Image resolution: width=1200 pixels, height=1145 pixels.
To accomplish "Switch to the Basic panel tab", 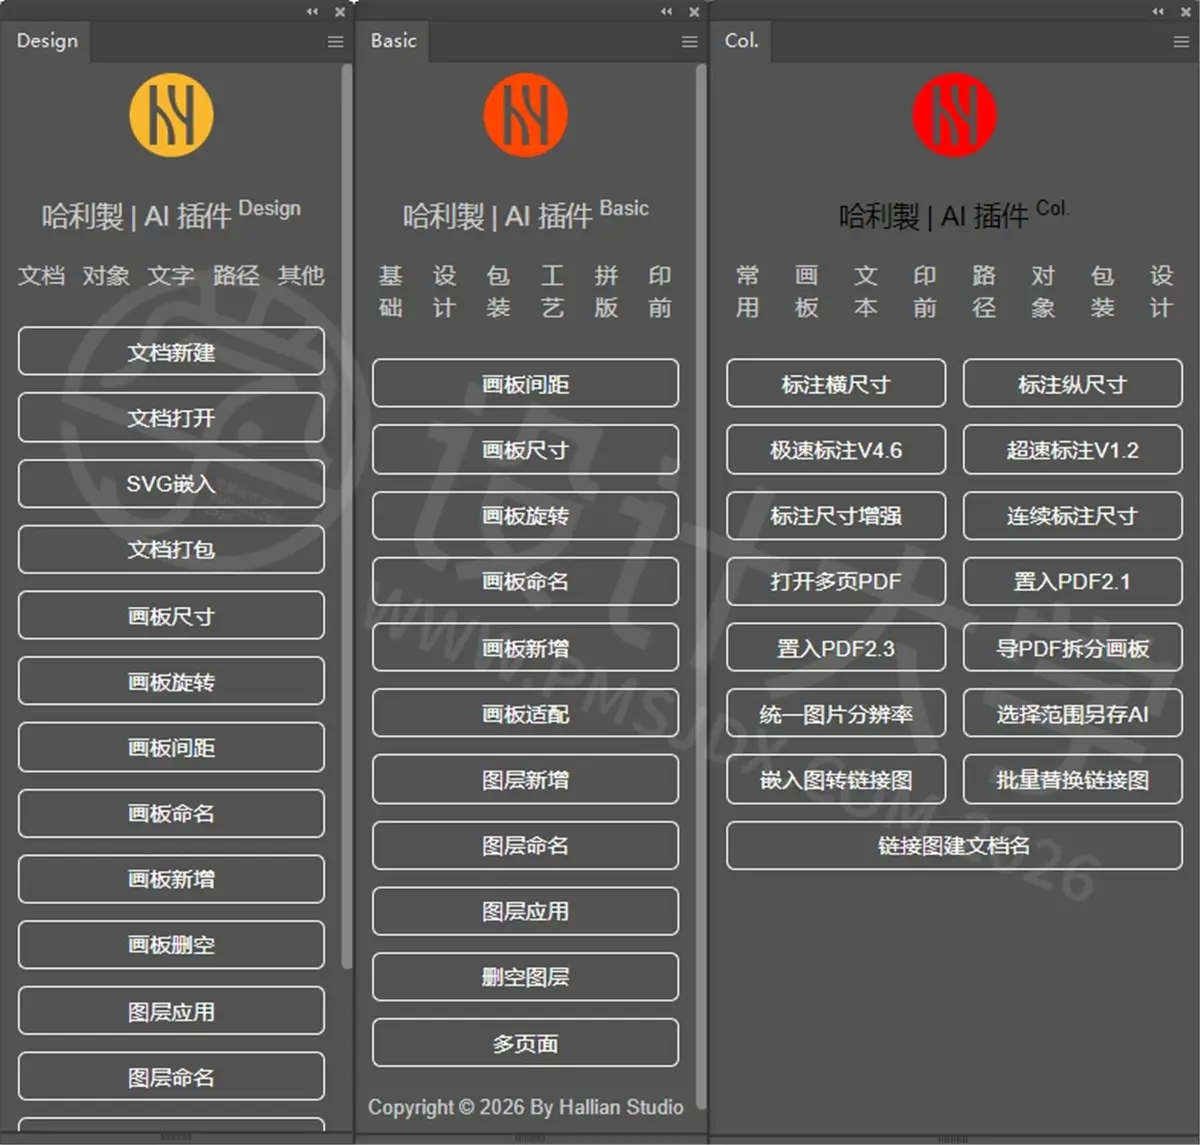I will coord(393,41).
